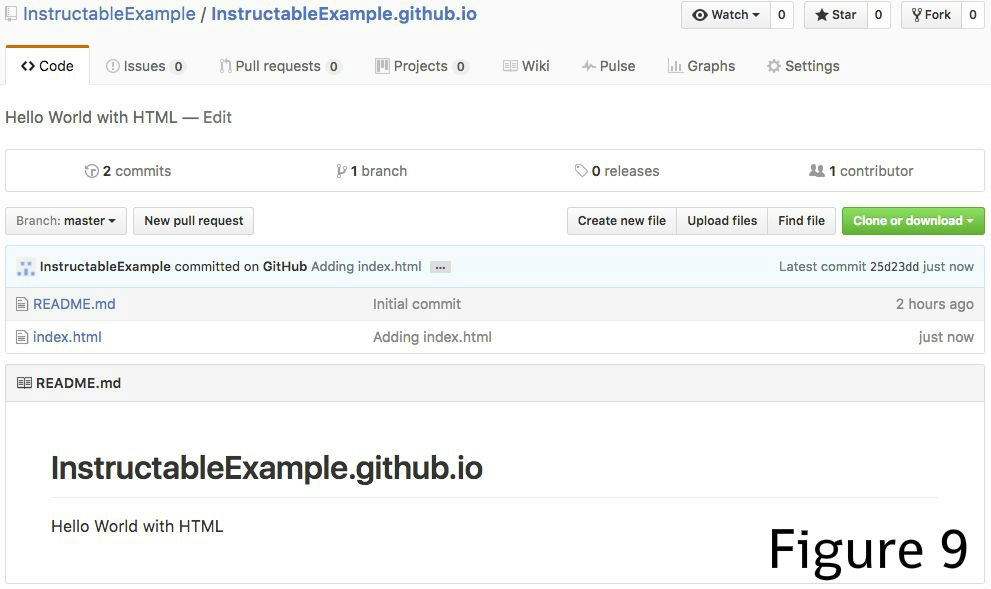Fork the repository

click(x=931, y=15)
